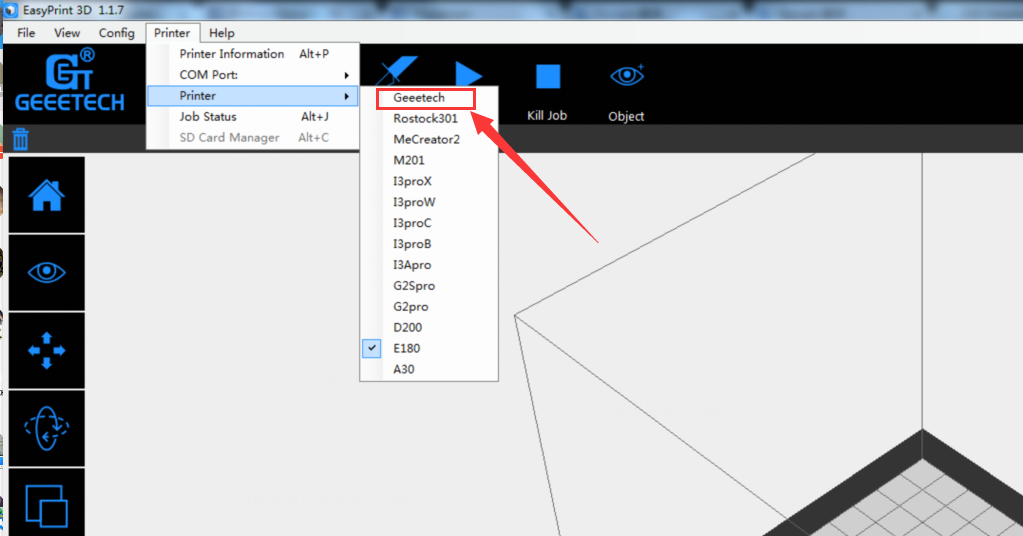Click the Geeetech logo

(x=70, y=82)
